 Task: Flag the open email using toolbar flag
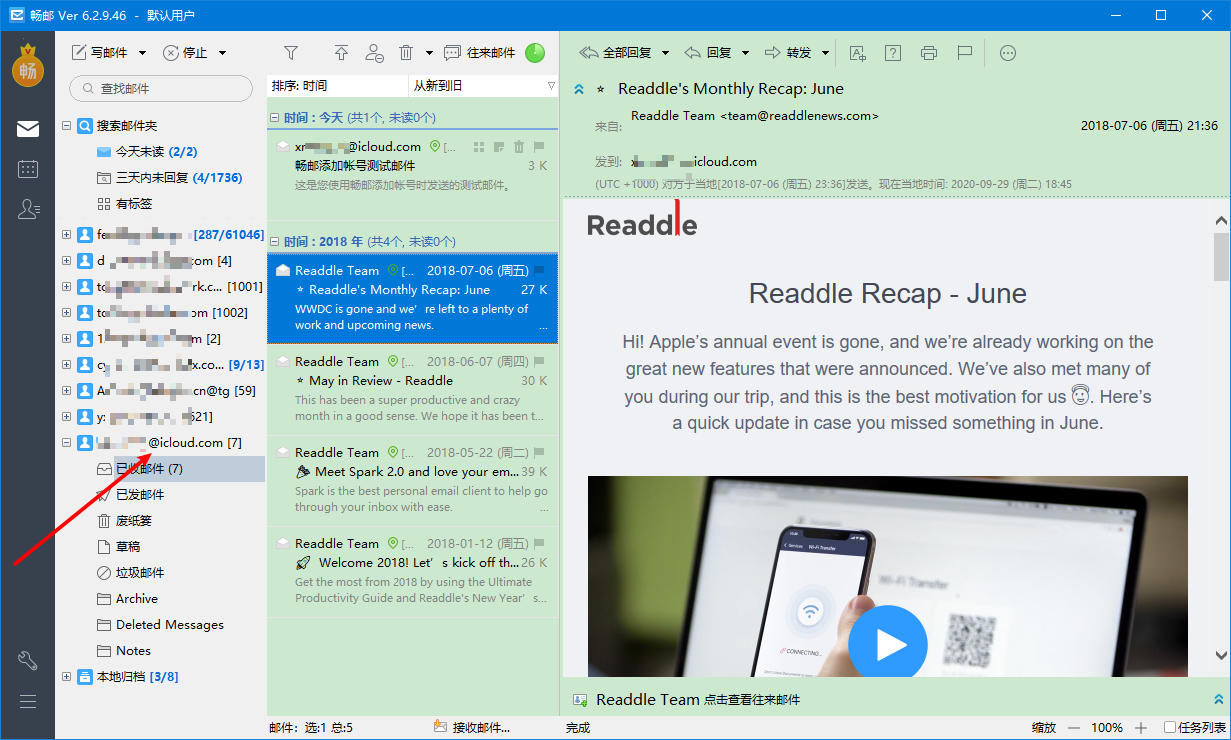point(965,53)
